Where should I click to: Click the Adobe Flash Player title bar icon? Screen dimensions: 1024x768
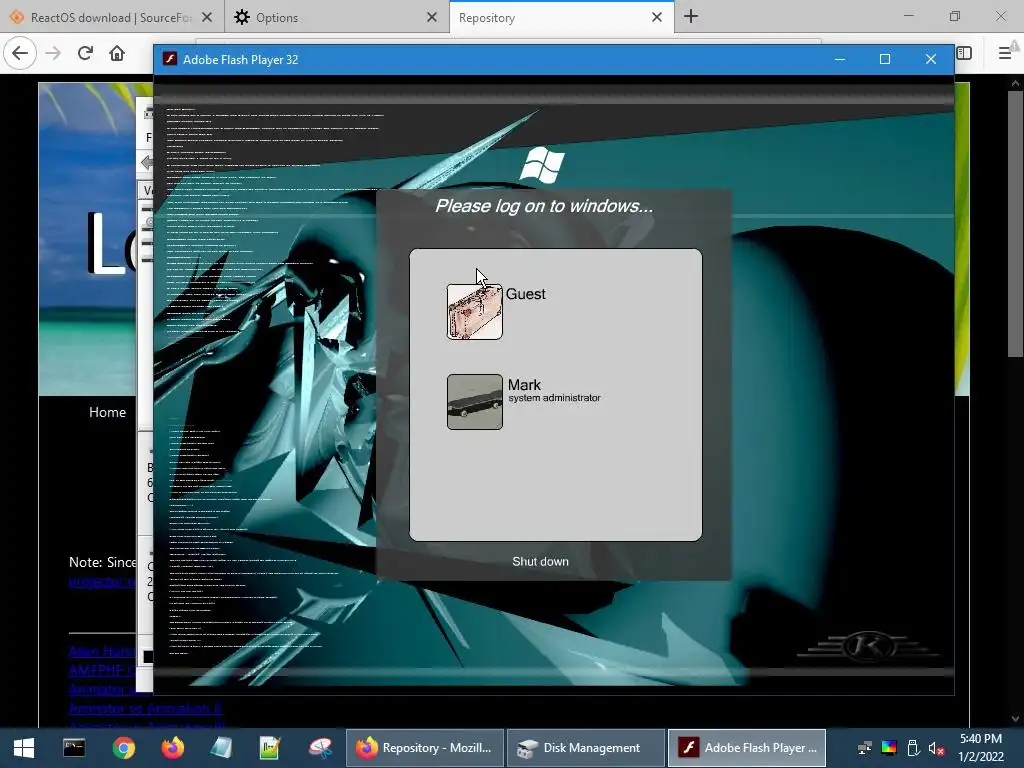click(170, 59)
